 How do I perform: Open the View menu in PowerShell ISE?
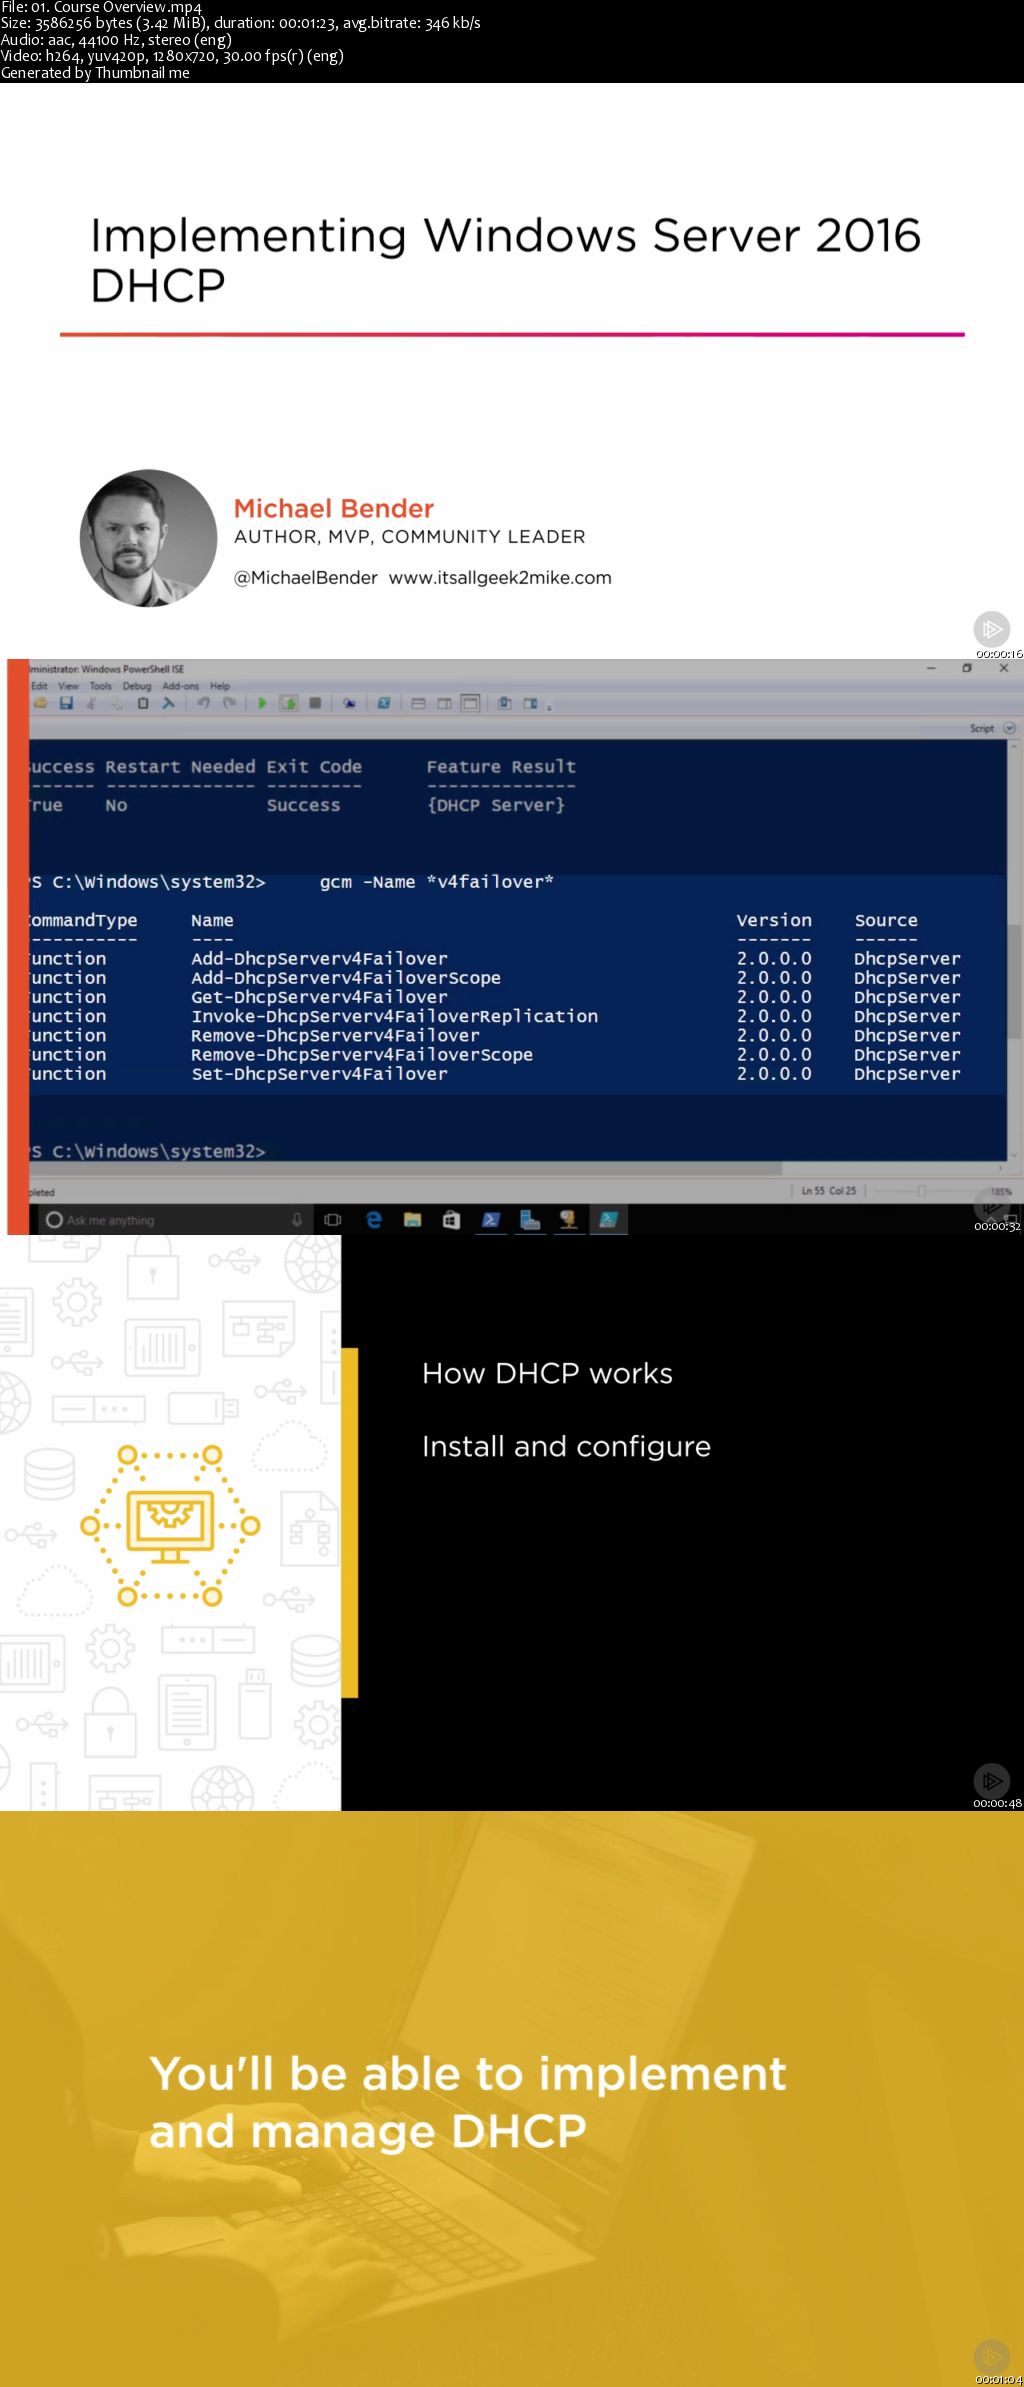[x=68, y=686]
